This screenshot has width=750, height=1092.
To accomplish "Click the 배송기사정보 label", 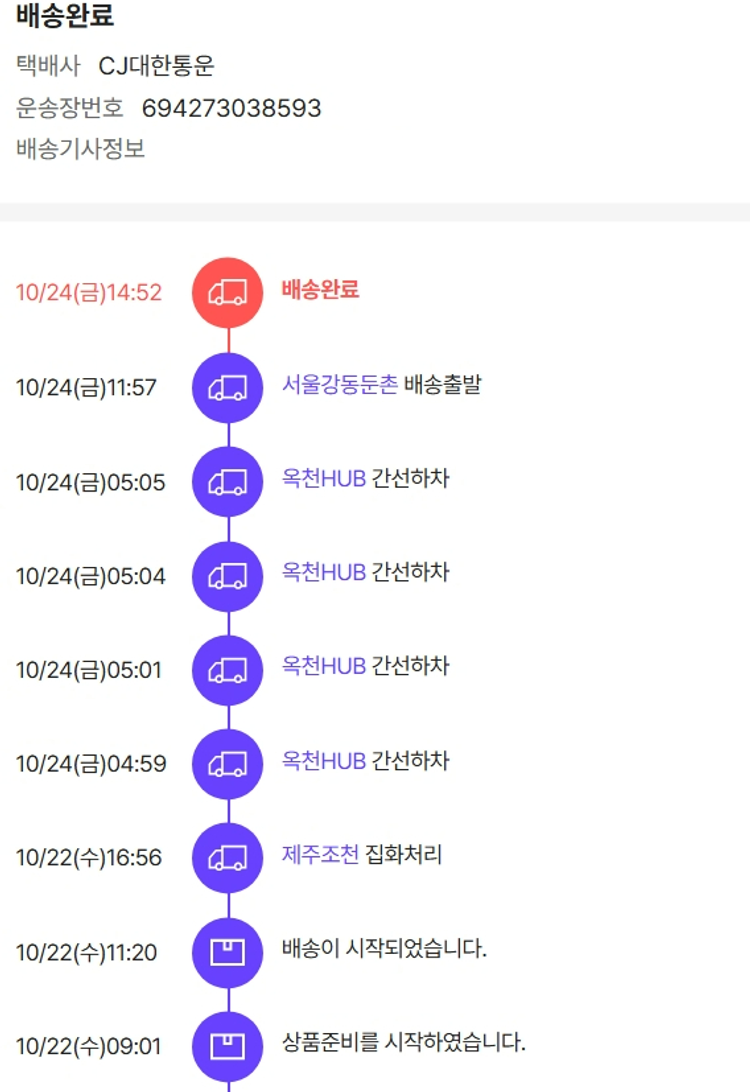I will coord(81,149).
